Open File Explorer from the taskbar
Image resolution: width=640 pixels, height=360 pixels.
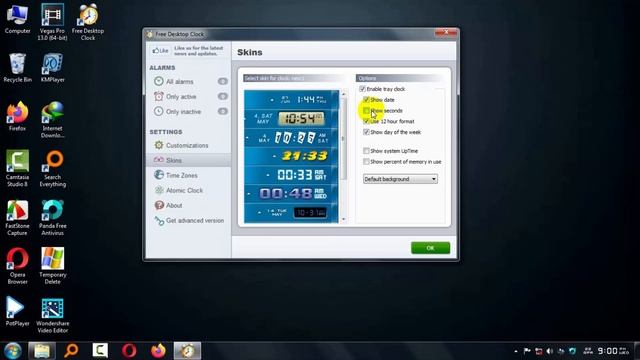42,351
